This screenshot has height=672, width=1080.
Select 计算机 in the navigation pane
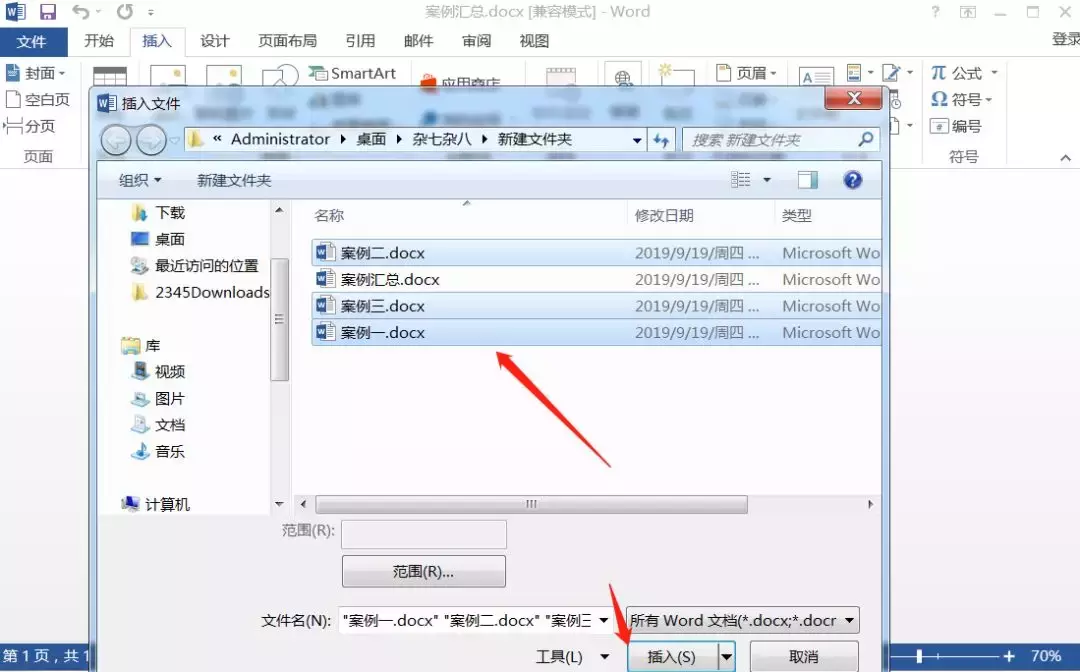(156, 505)
